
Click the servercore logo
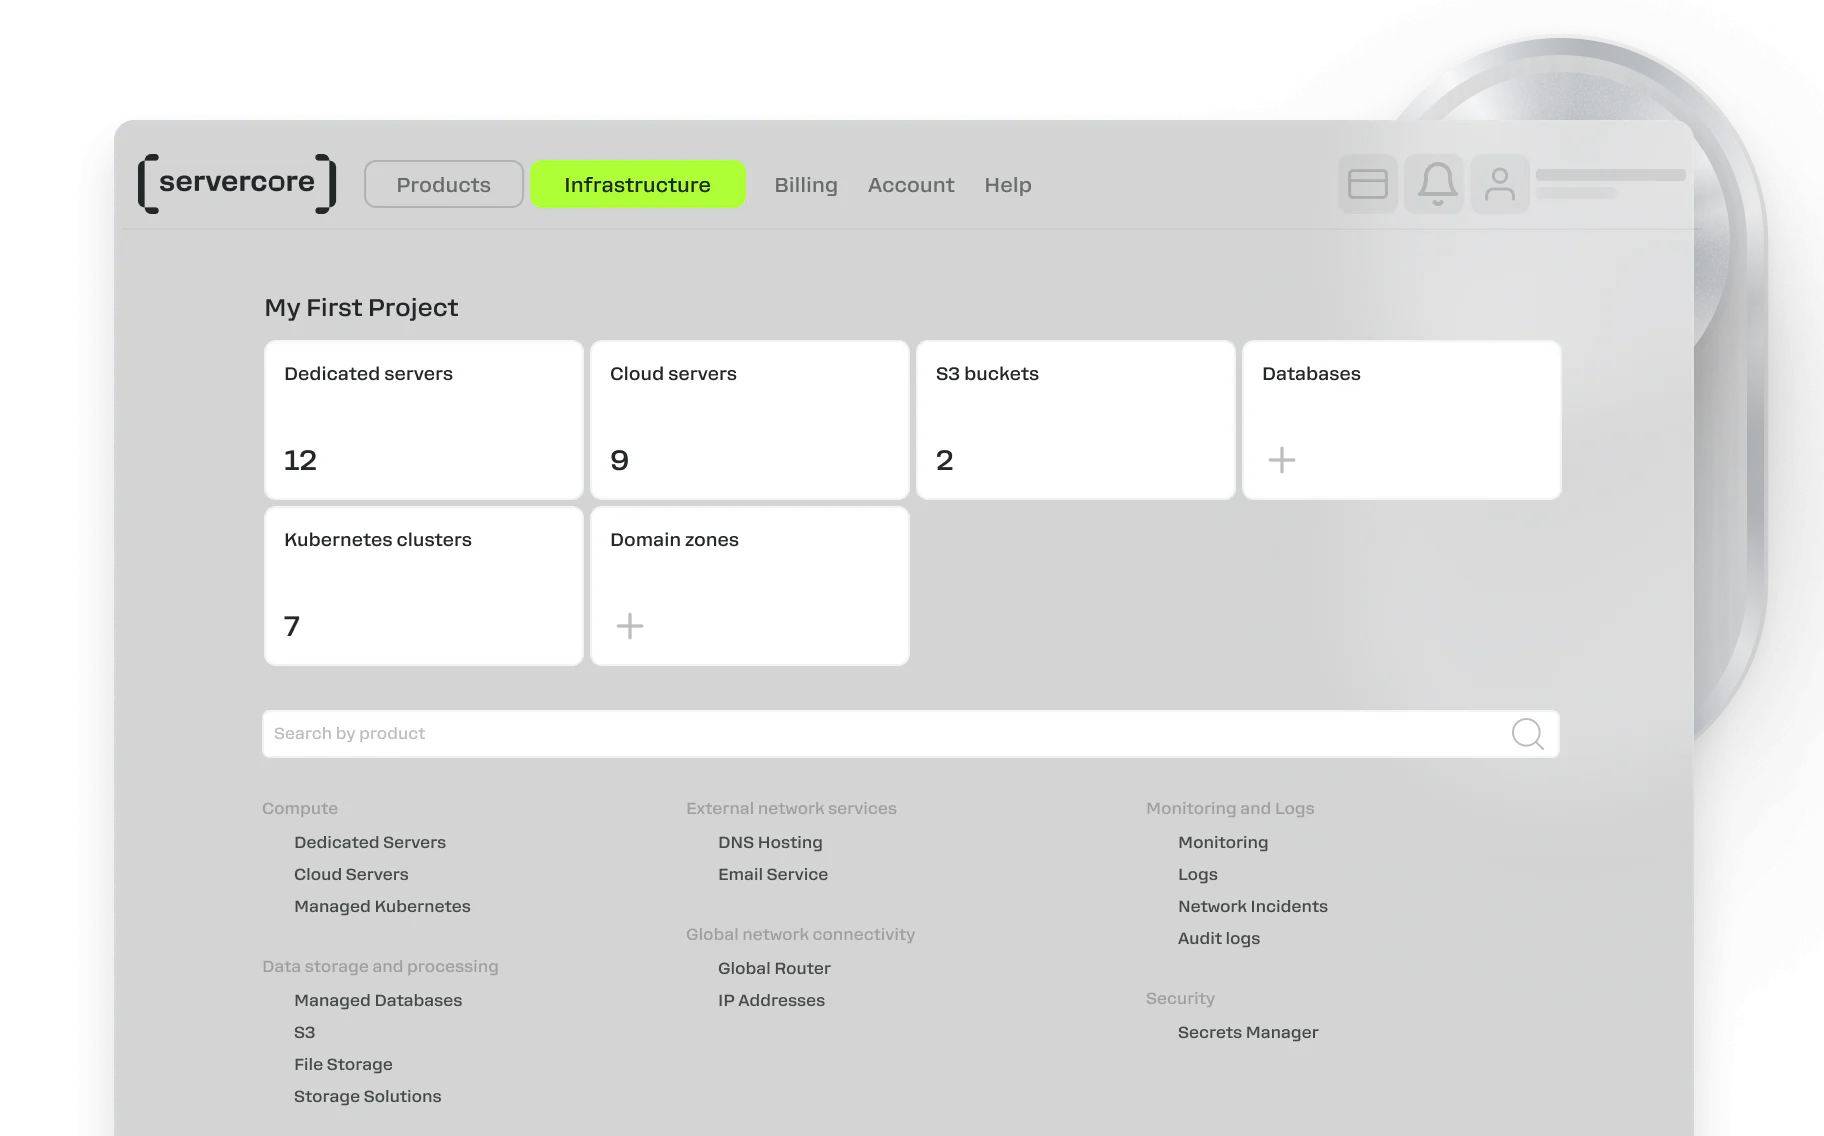point(237,183)
